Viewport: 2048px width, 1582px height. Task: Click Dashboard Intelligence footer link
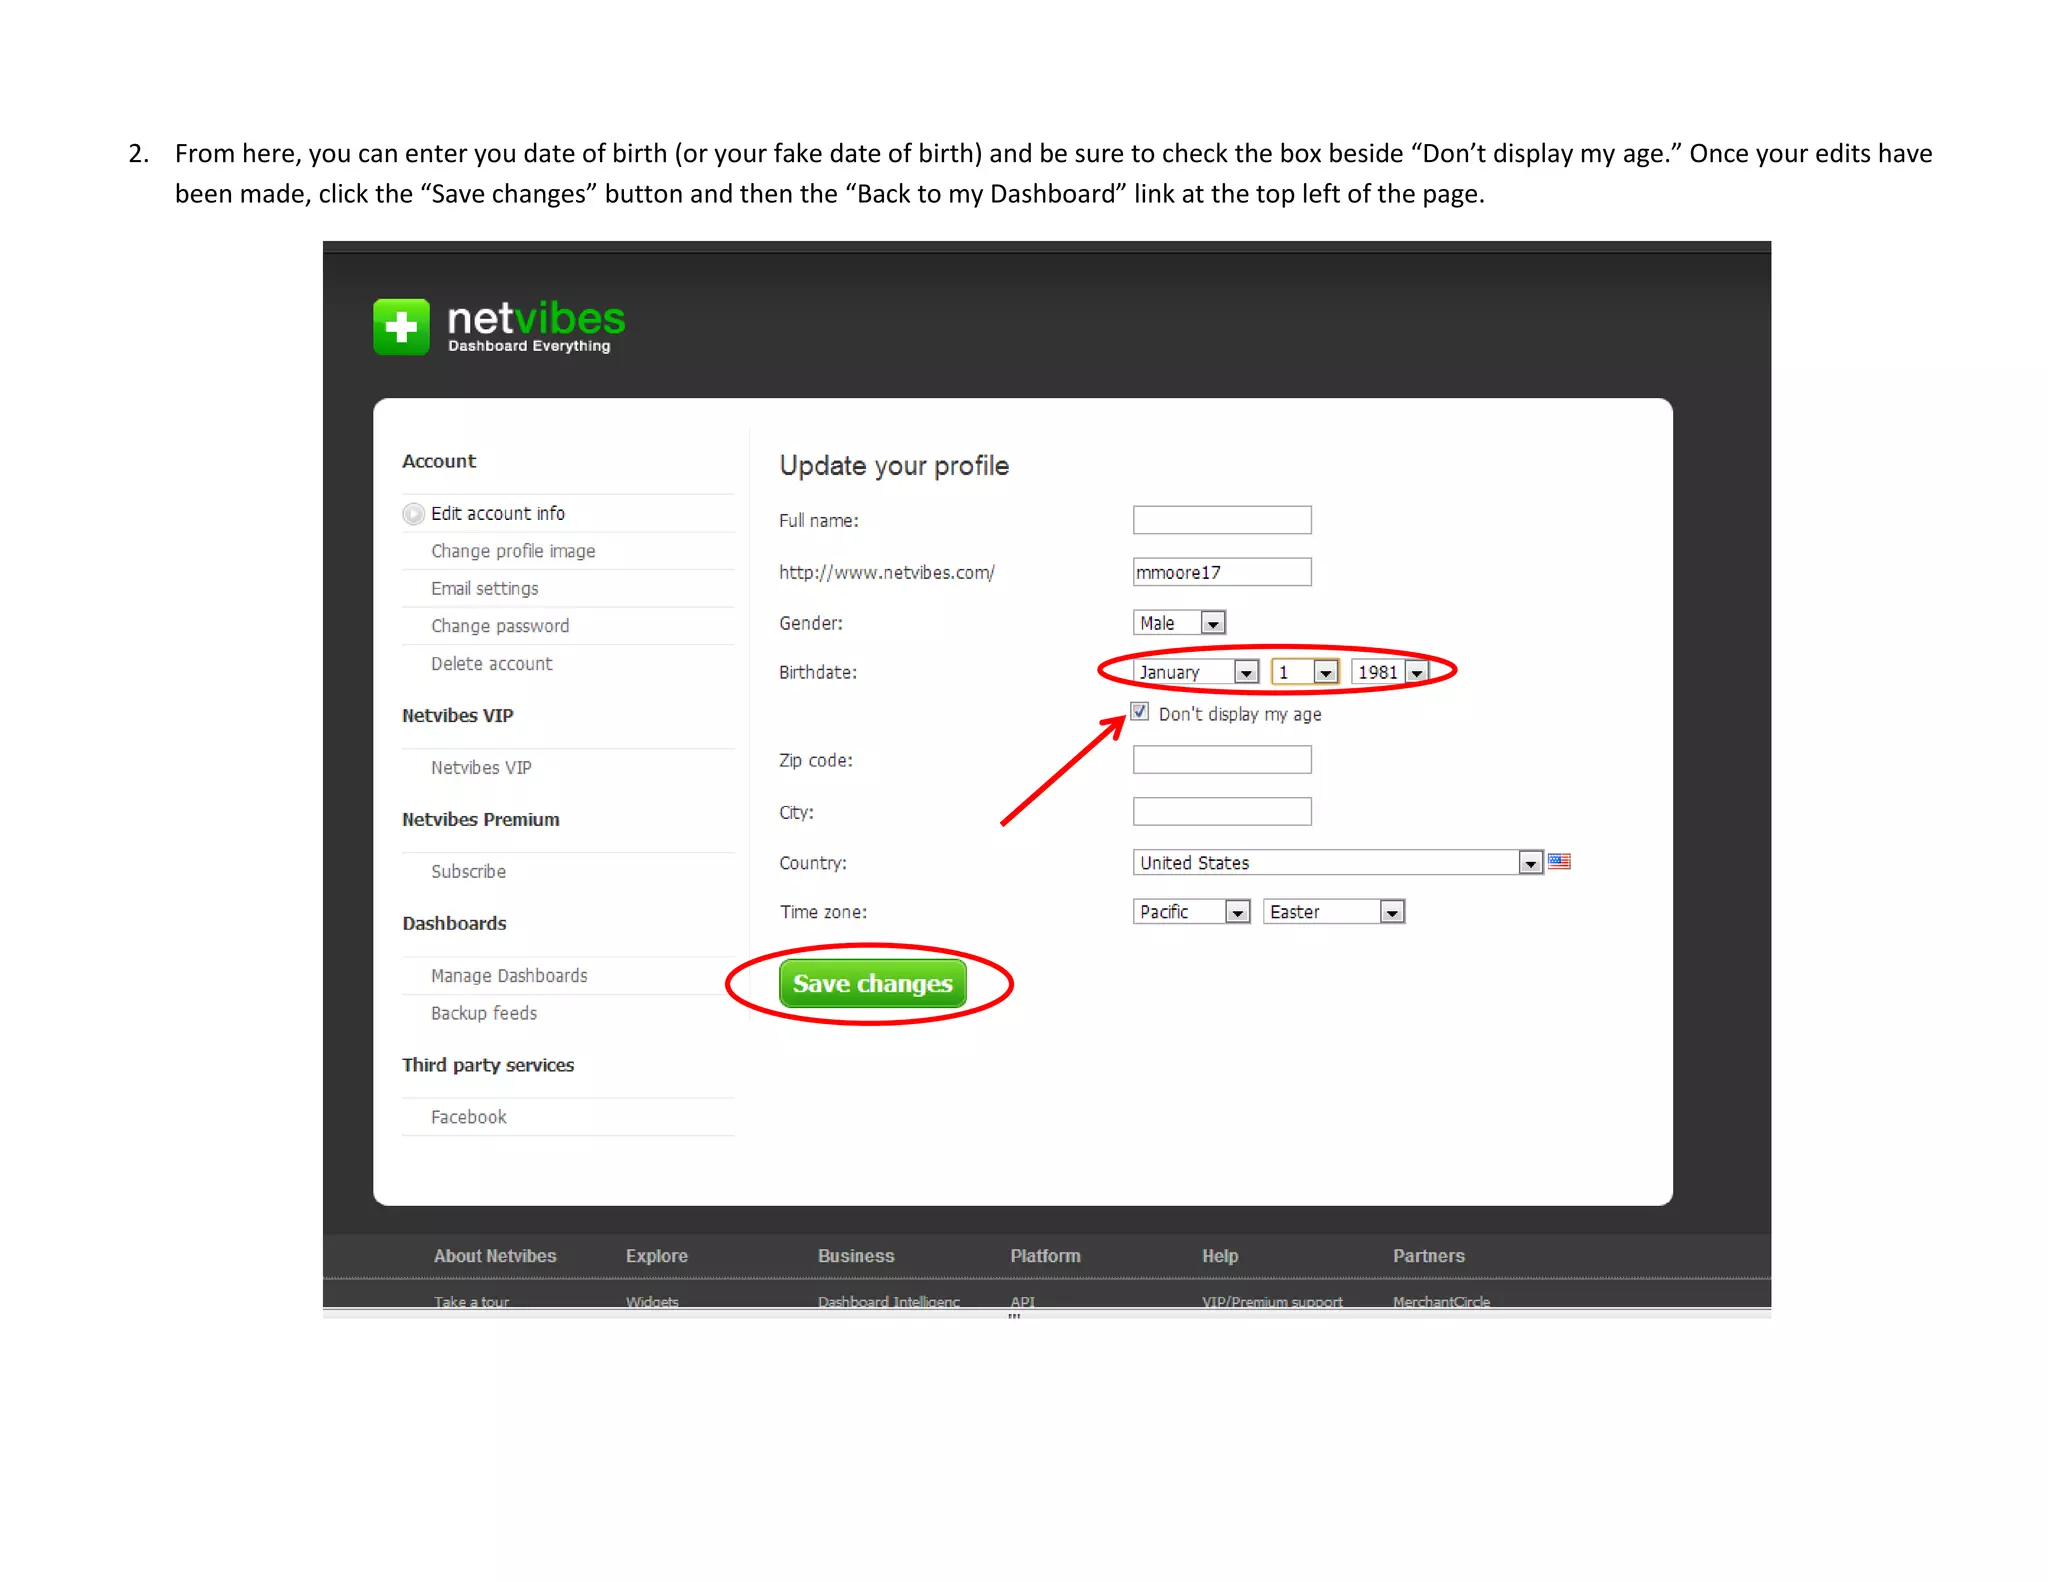[889, 1302]
